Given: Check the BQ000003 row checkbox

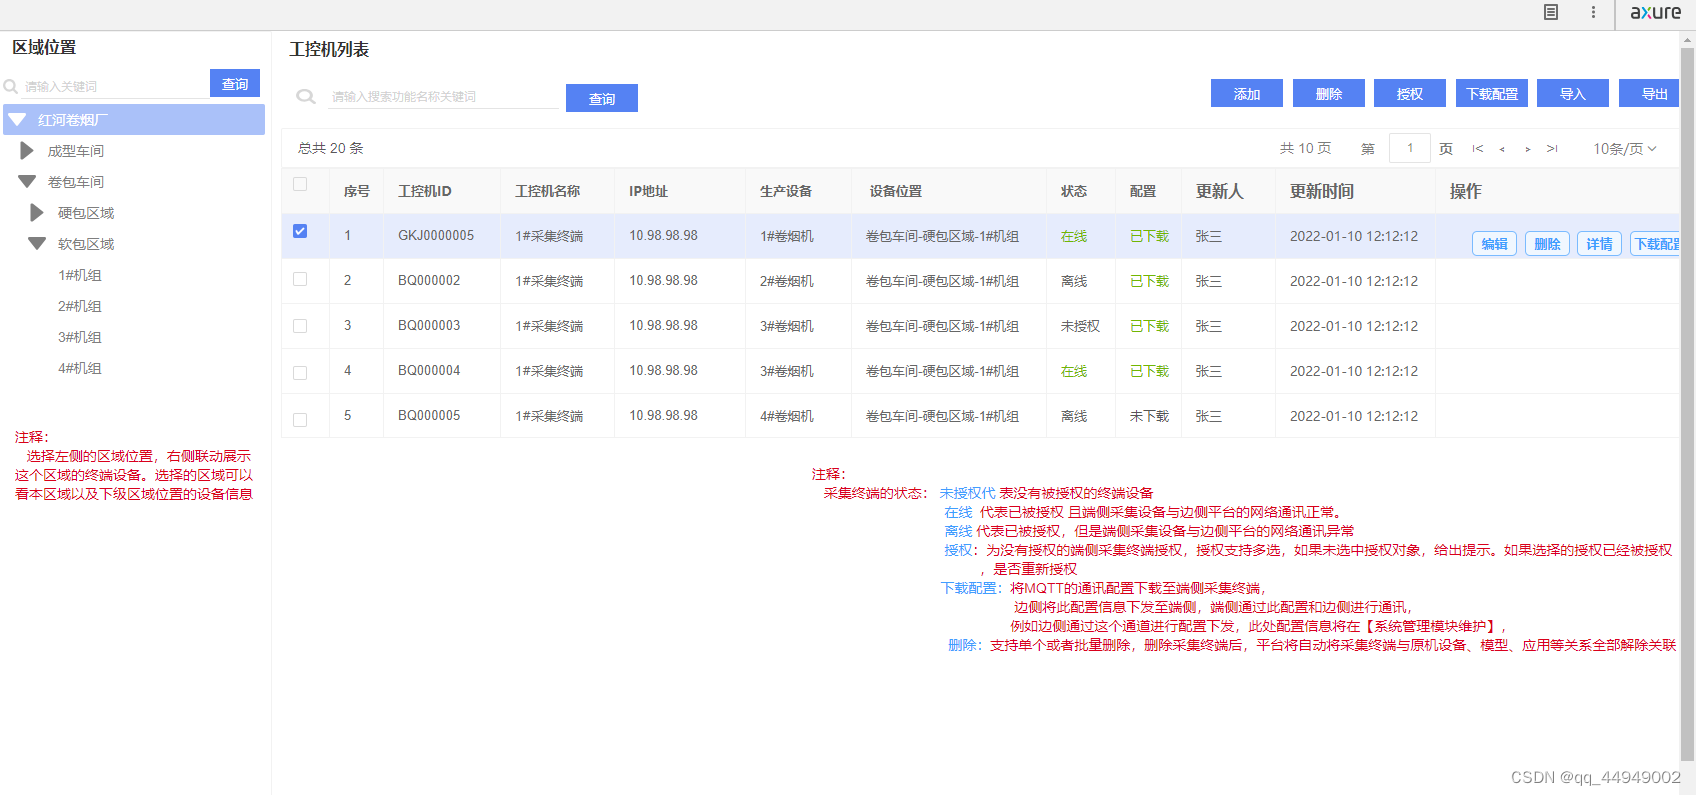Looking at the screenshot, I should tap(300, 326).
